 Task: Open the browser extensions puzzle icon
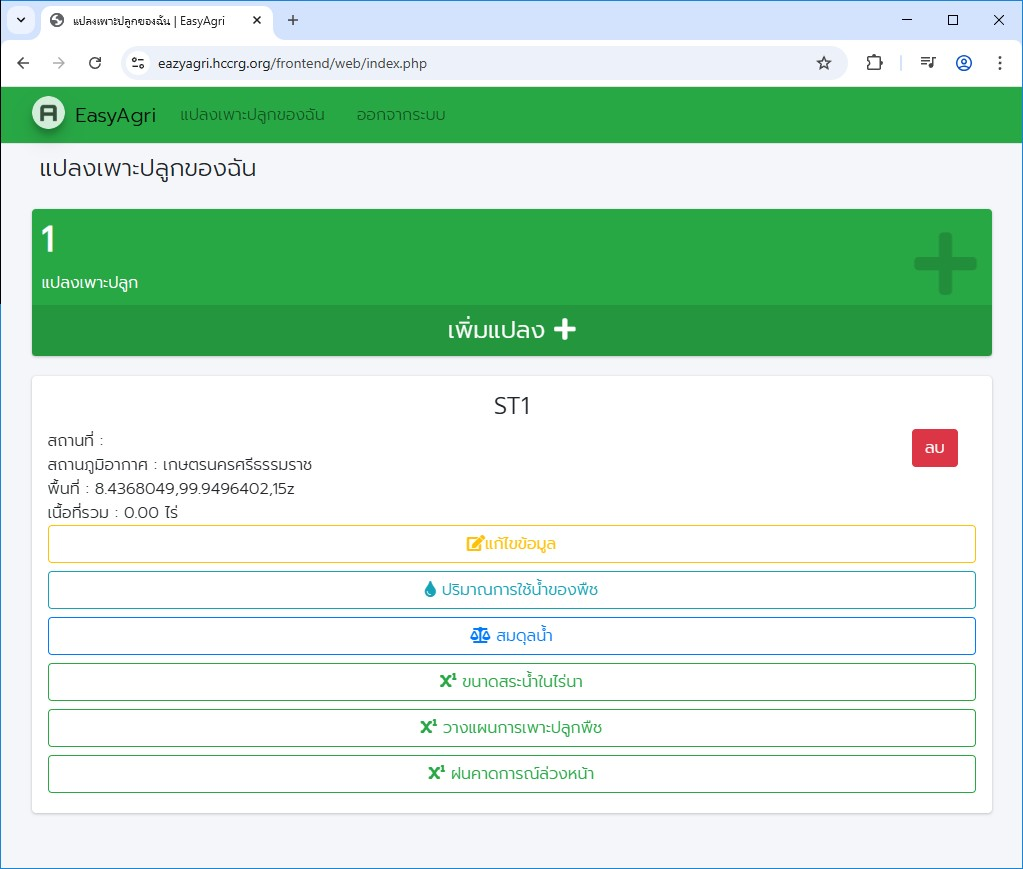tap(874, 63)
